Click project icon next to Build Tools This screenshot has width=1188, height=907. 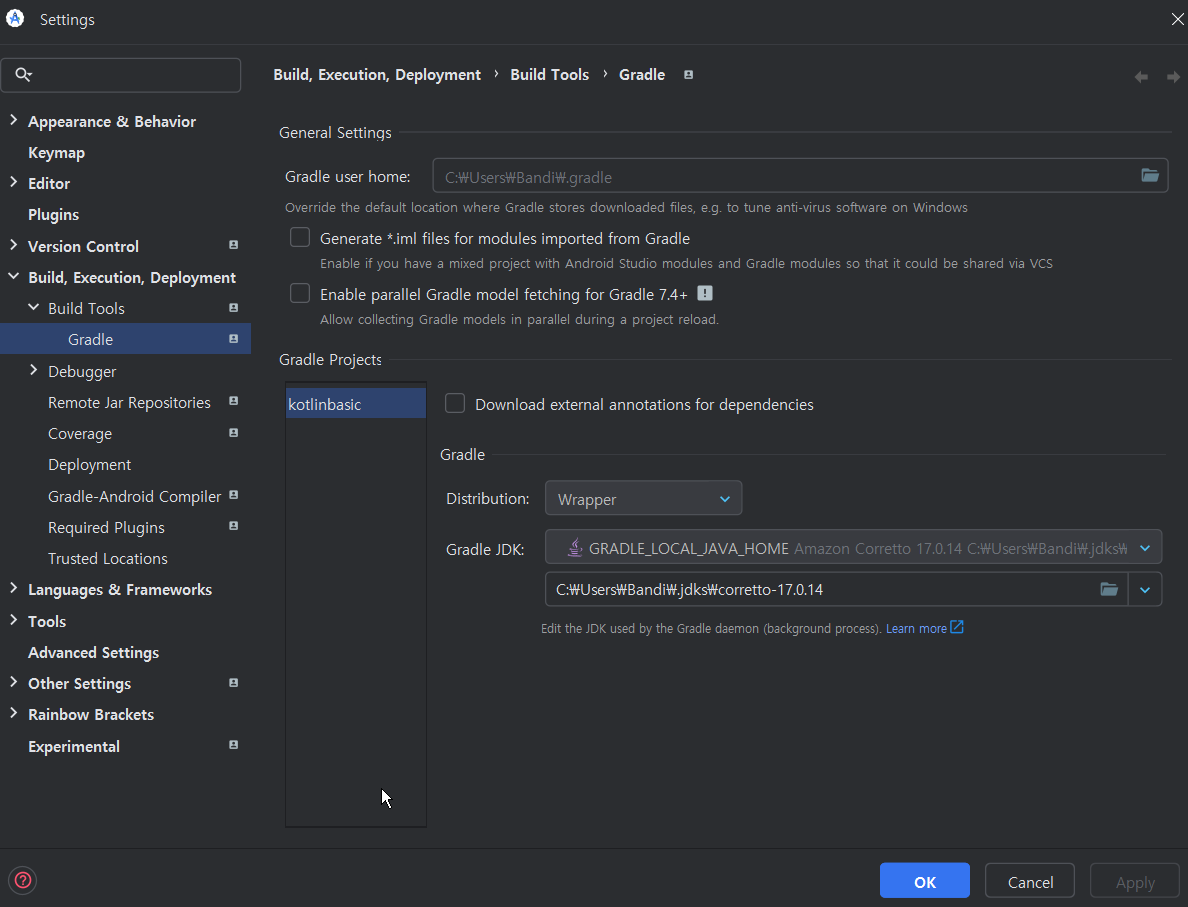tap(233, 308)
